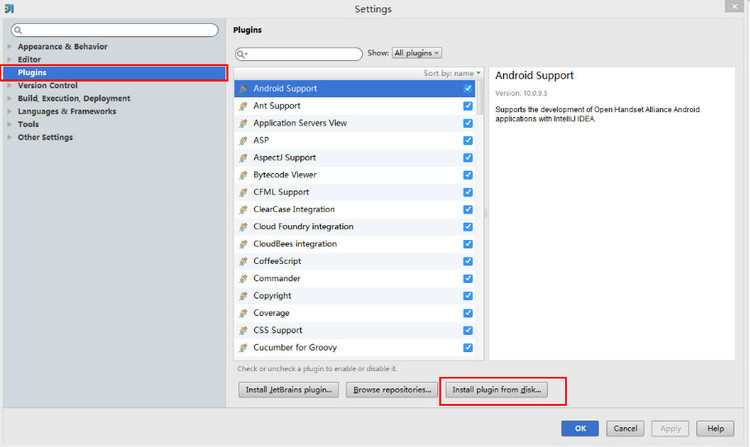Click the ClearCase Integration plugin icon

[x=243, y=209]
